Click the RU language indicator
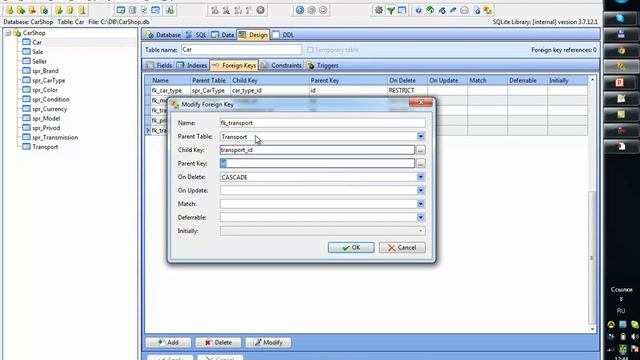 [621, 311]
